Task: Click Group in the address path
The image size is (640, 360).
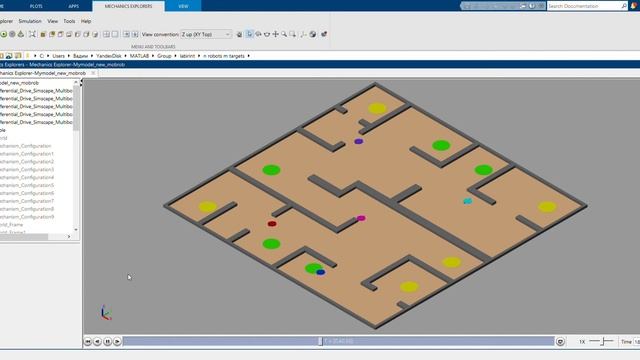Action: point(164,56)
